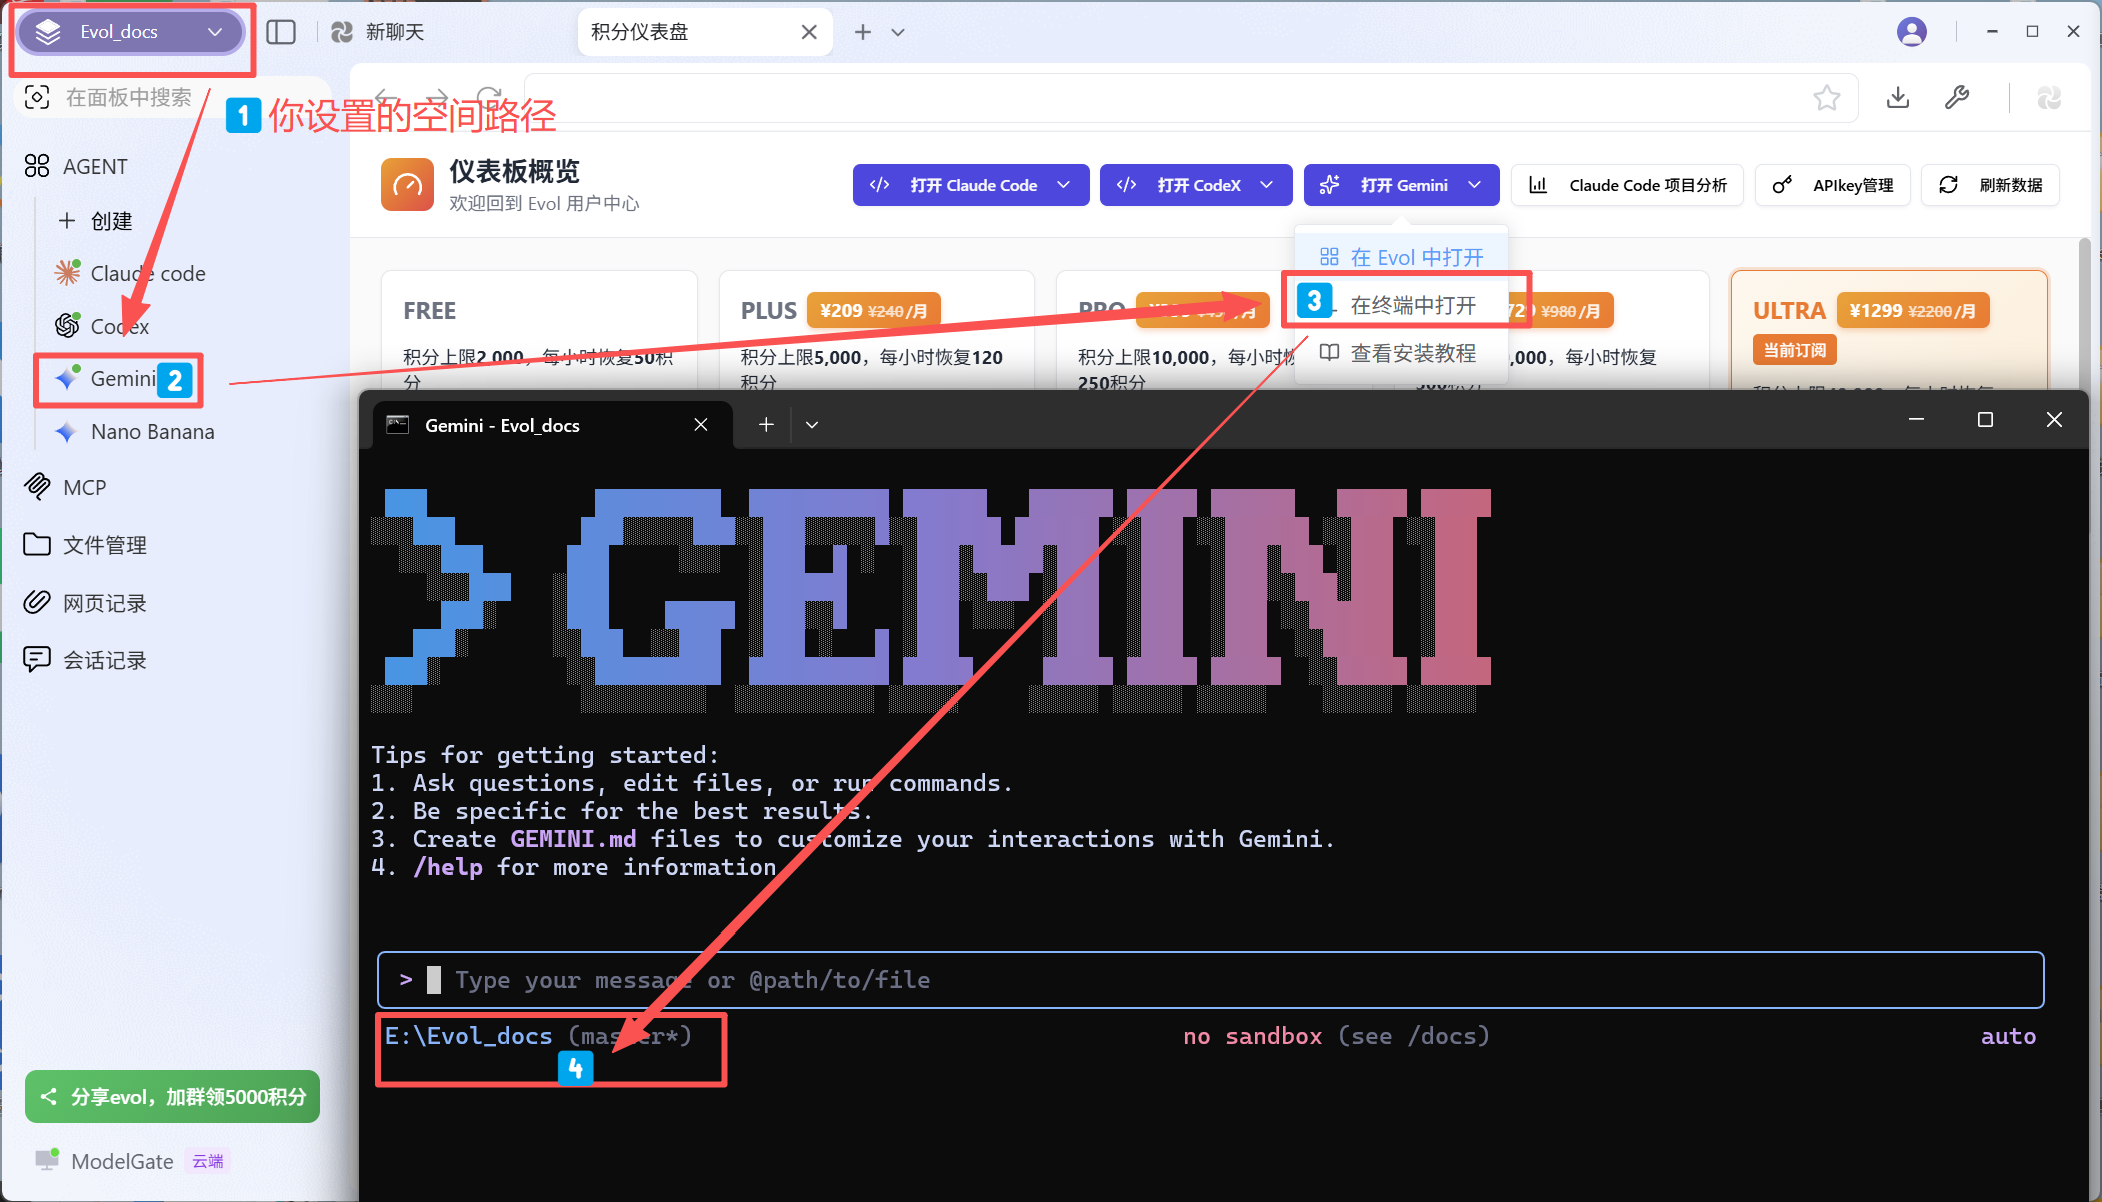Click the user profile avatar
Viewport: 2102px width, 1202px height.
coord(1911,32)
